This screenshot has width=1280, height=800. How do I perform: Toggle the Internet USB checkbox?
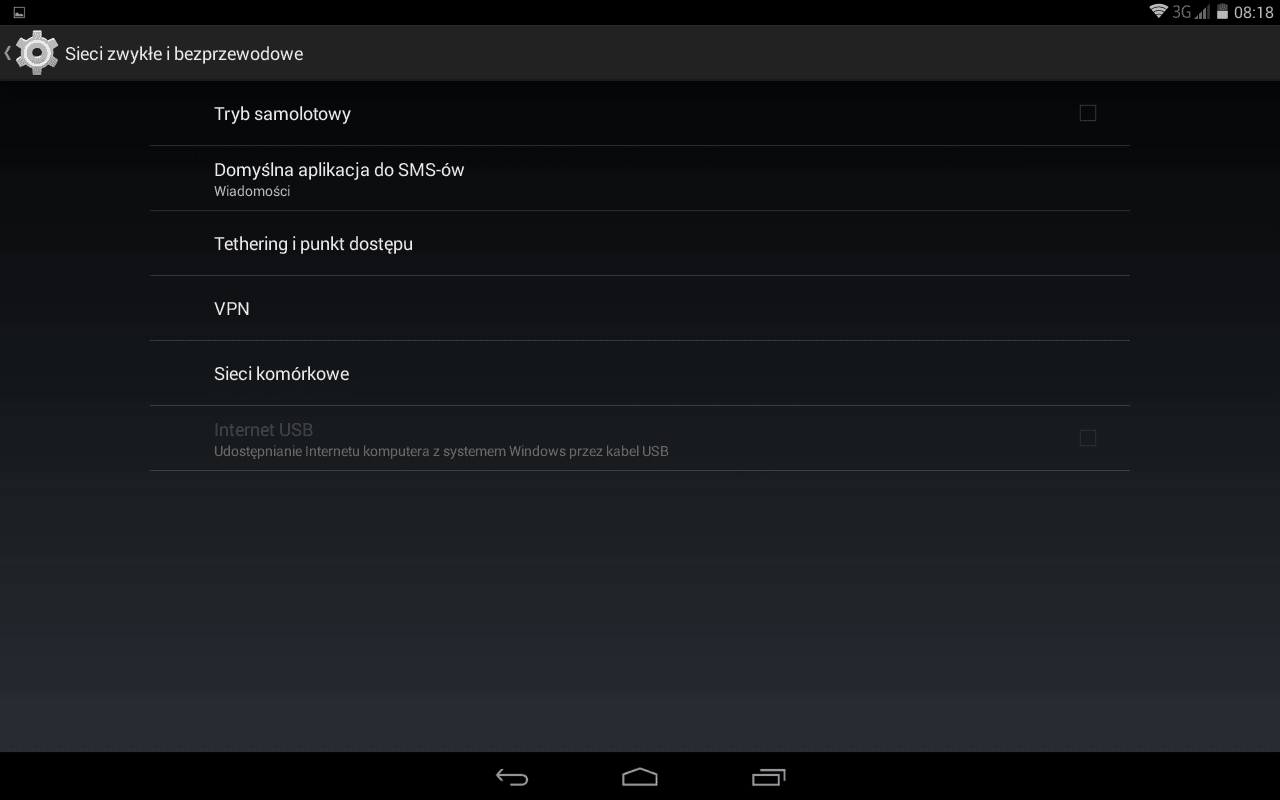pyautogui.click(x=1088, y=438)
